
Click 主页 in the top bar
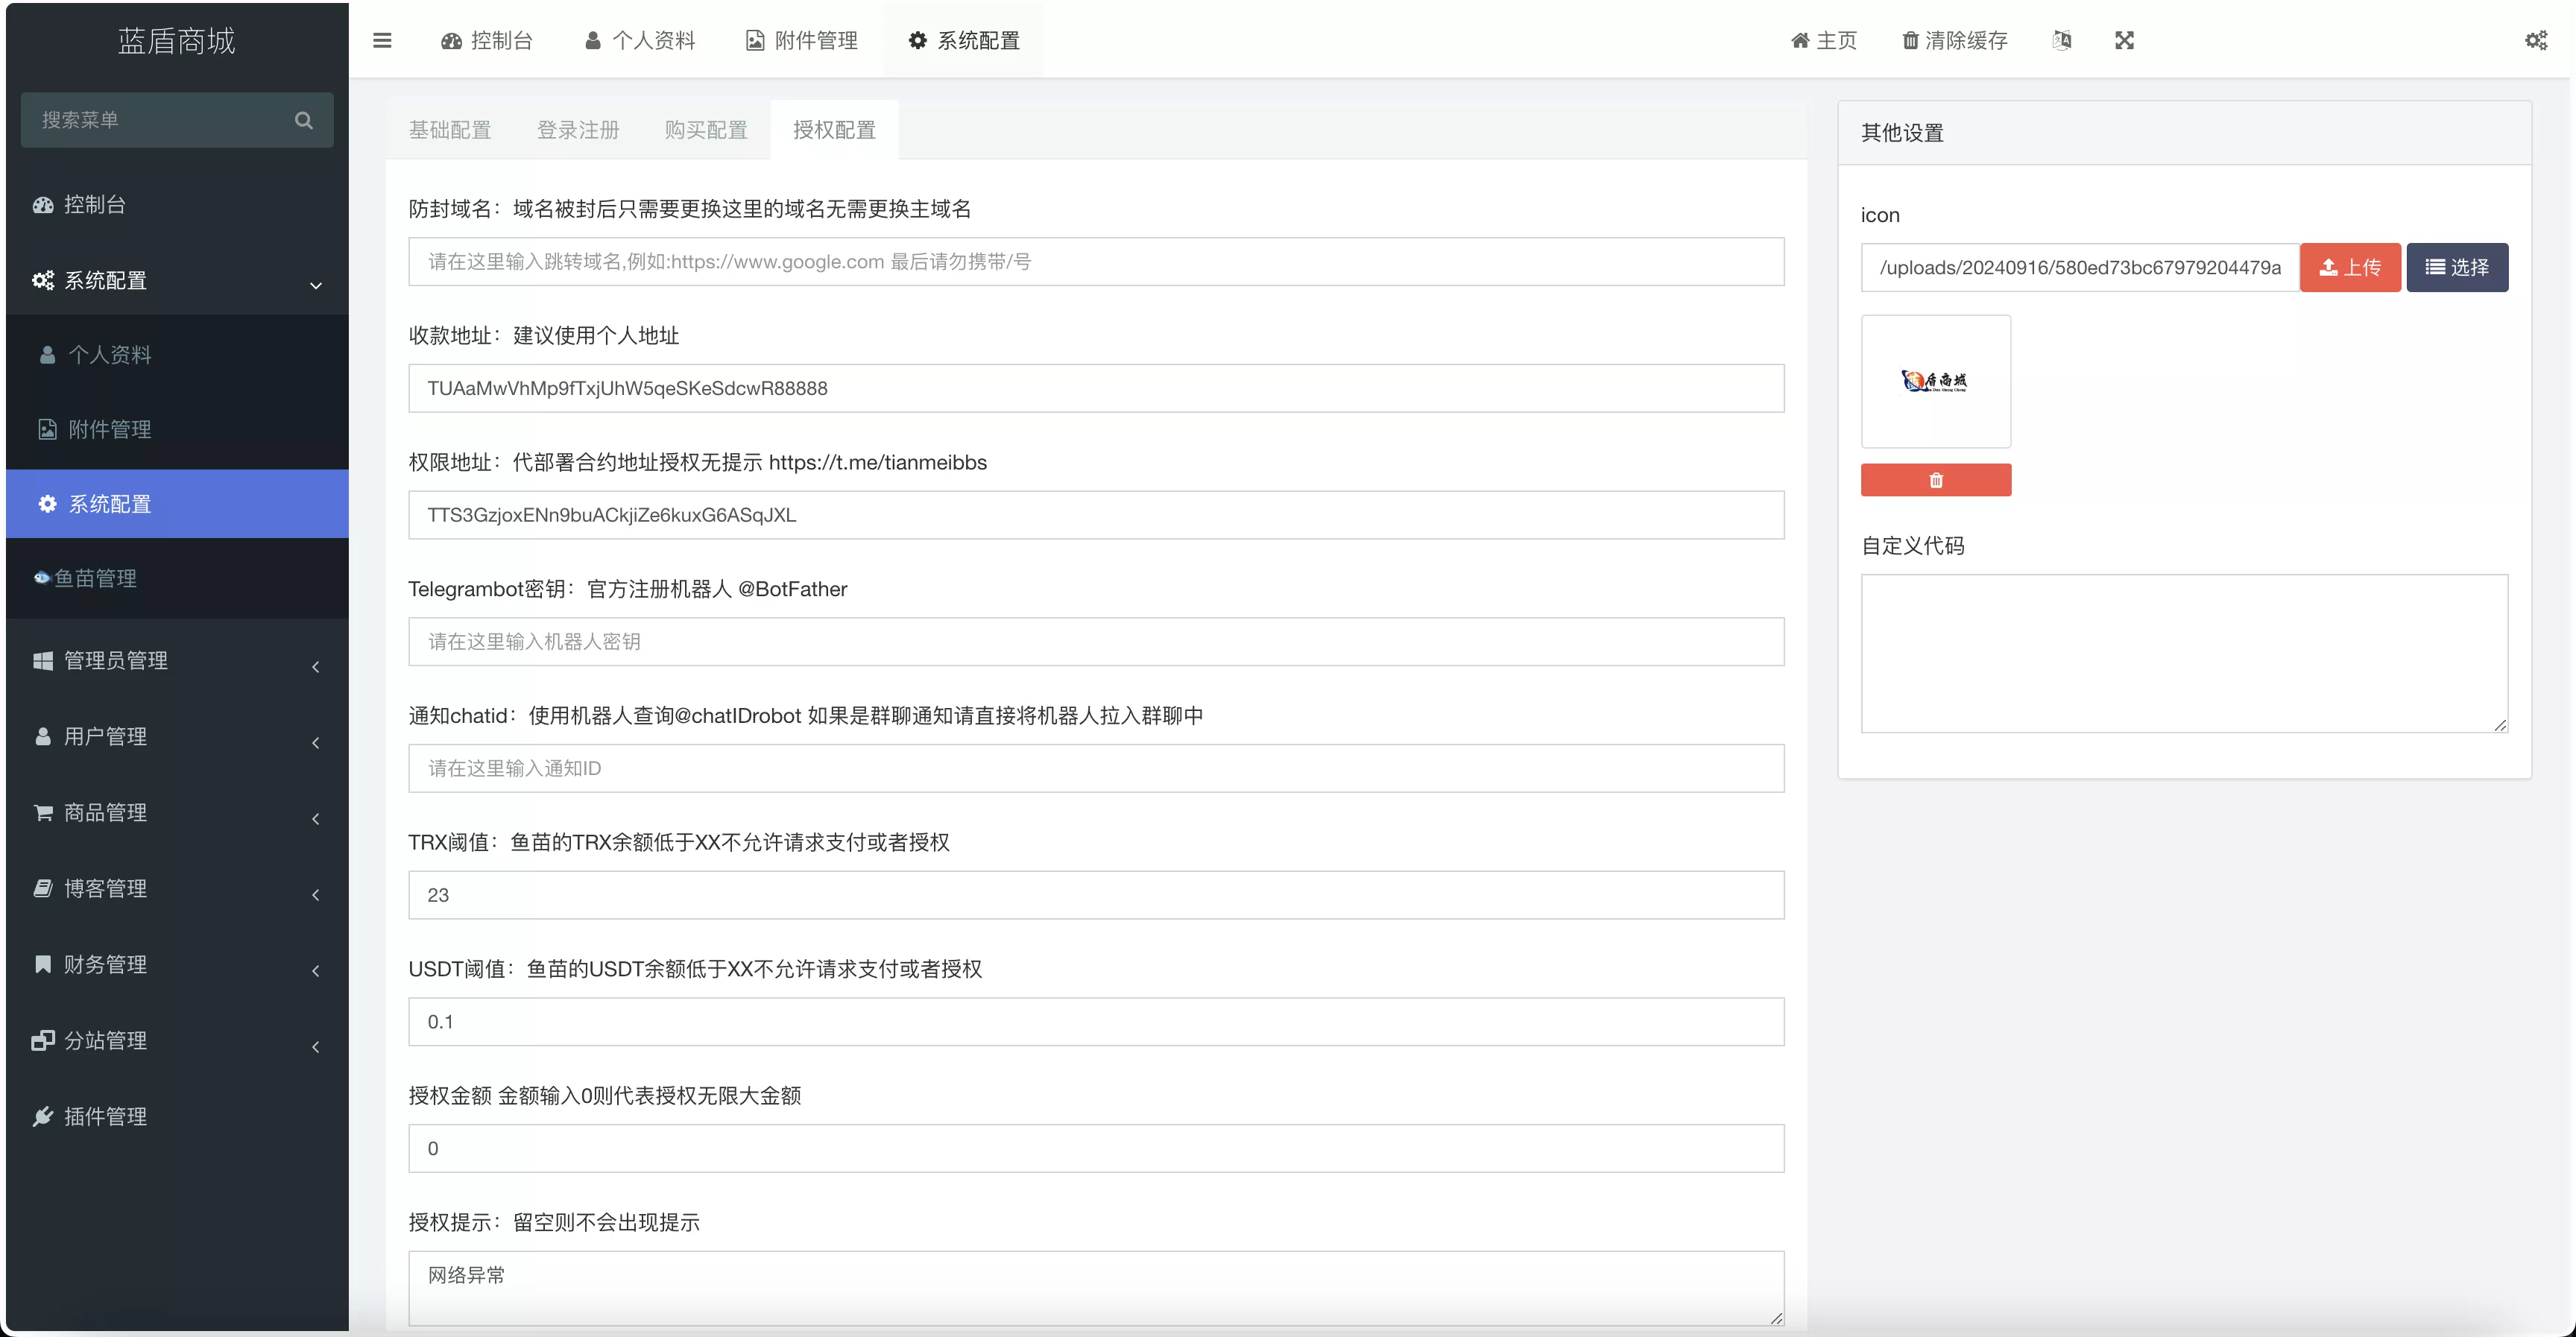1823,40
